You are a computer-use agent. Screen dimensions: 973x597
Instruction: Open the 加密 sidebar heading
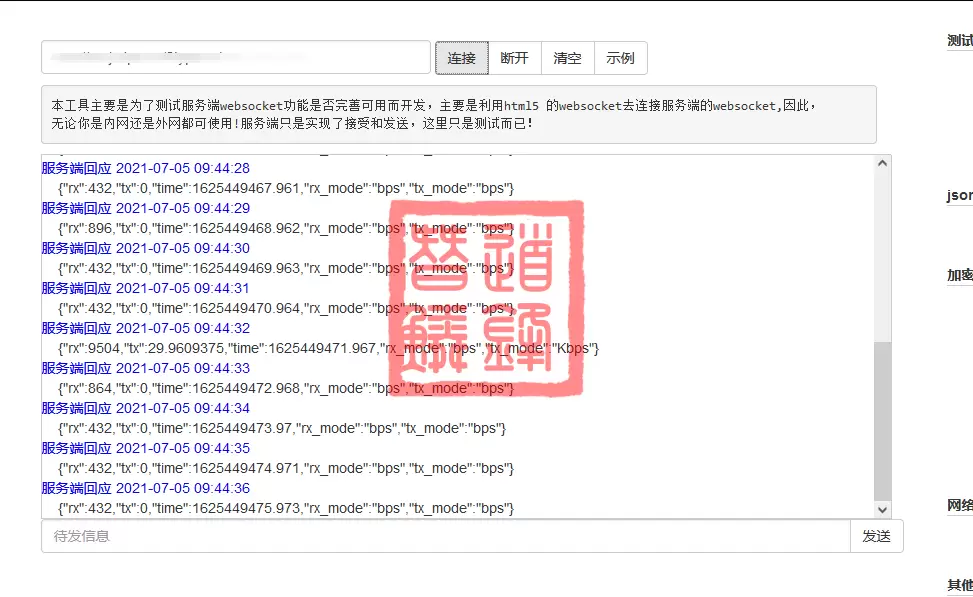[959, 275]
